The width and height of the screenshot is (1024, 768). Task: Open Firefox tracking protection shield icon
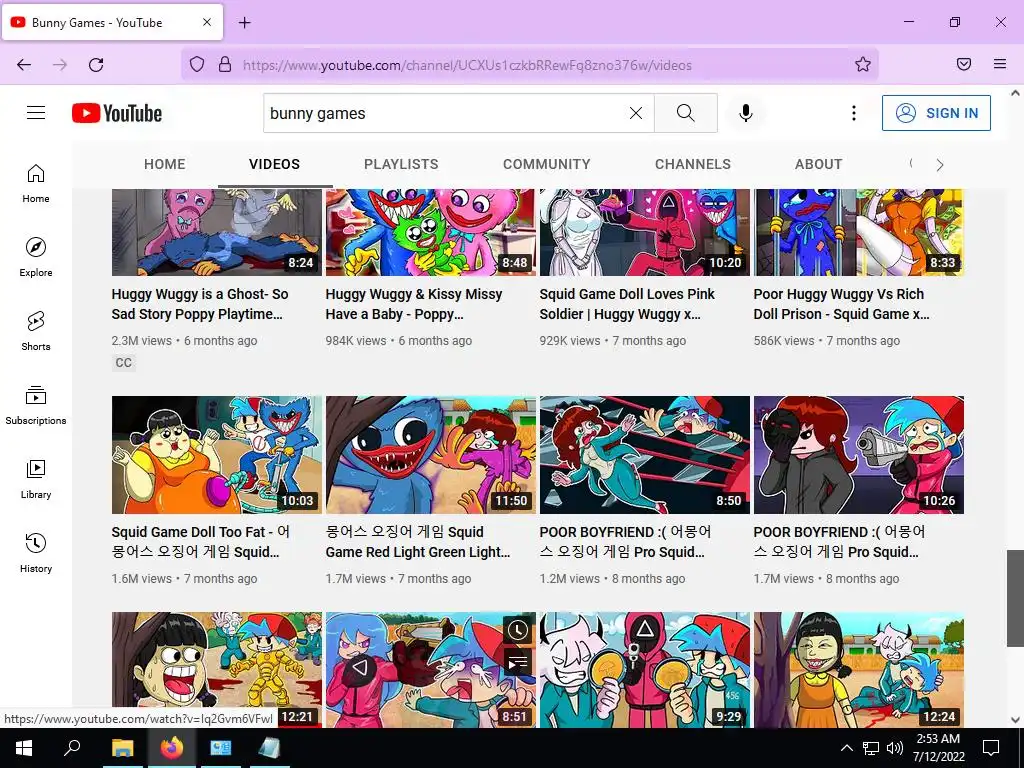click(x=197, y=64)
